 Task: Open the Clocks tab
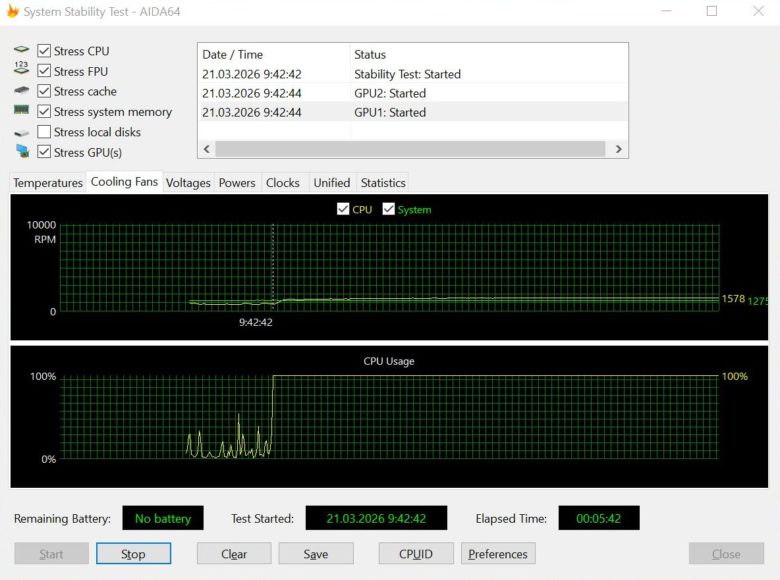pyautogui.click(x=283, y=183)
